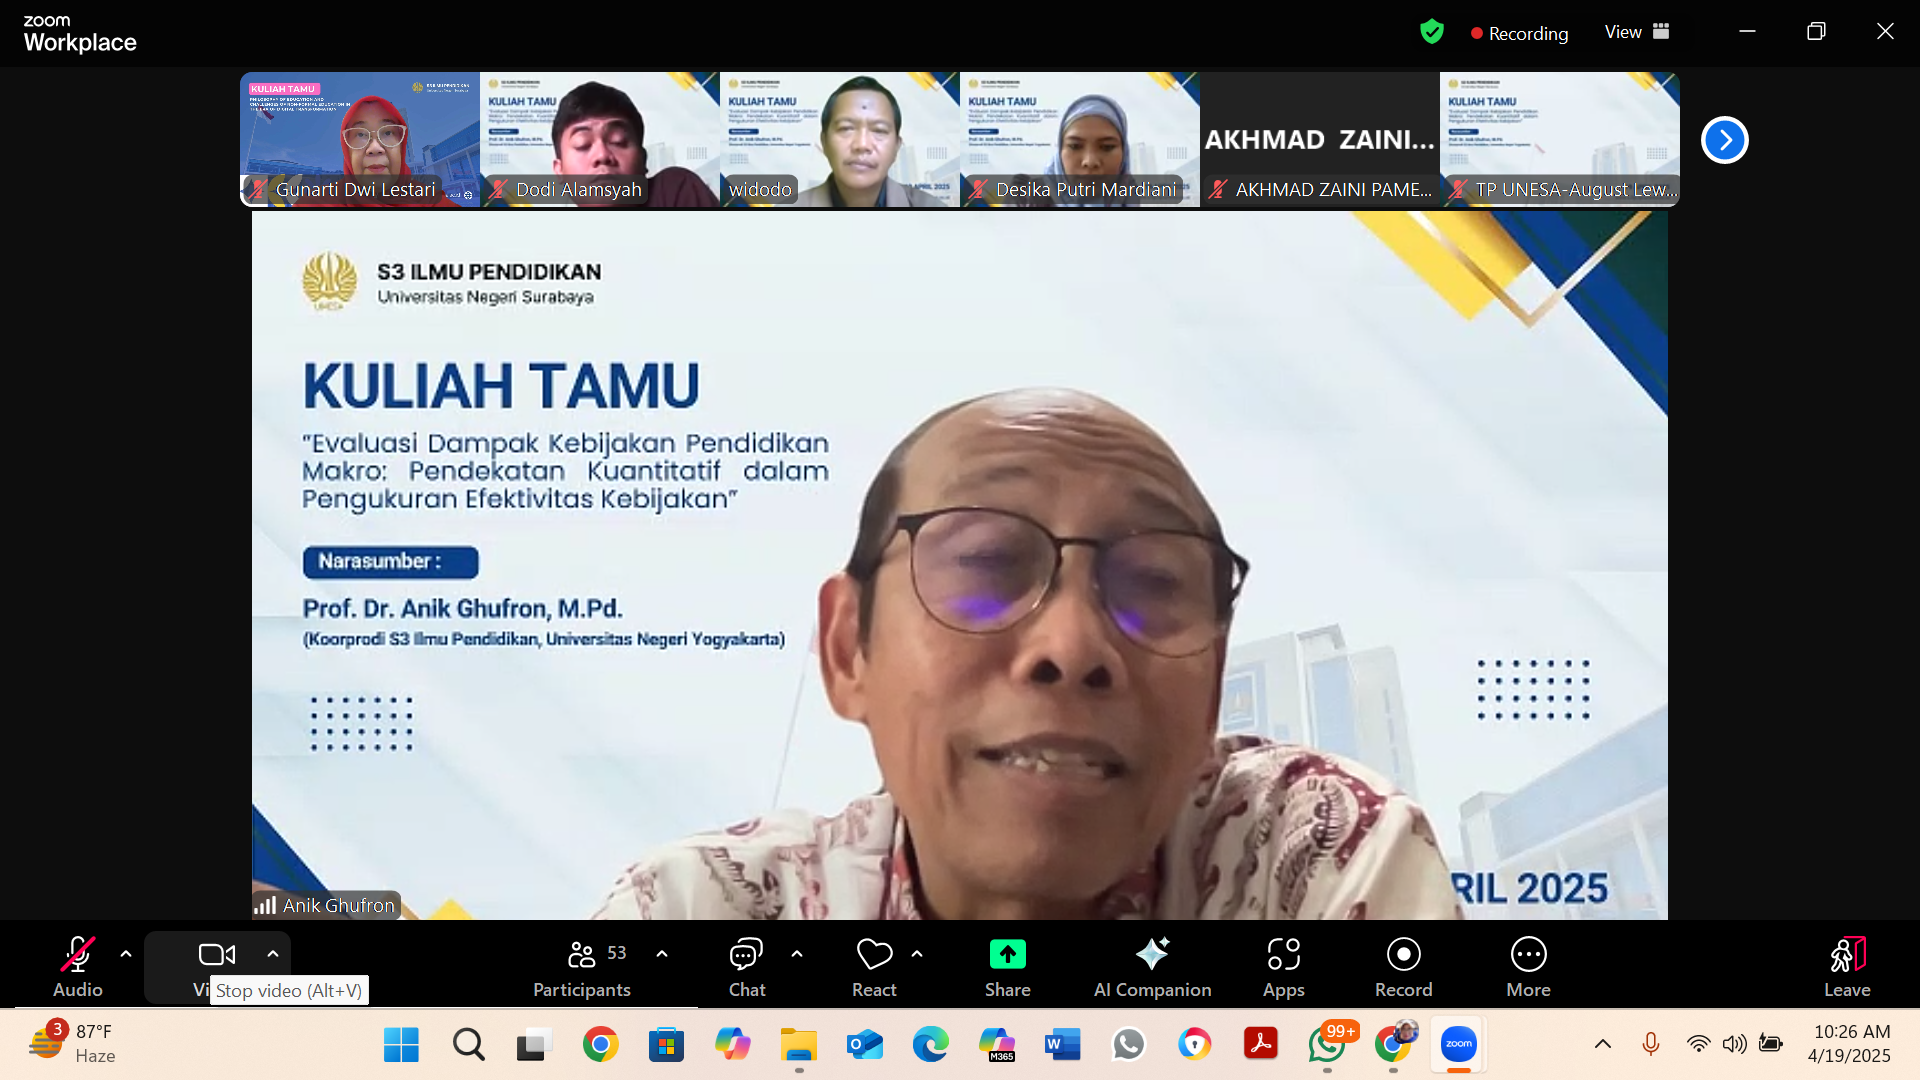Expand video settings arrow

[273, 954]
